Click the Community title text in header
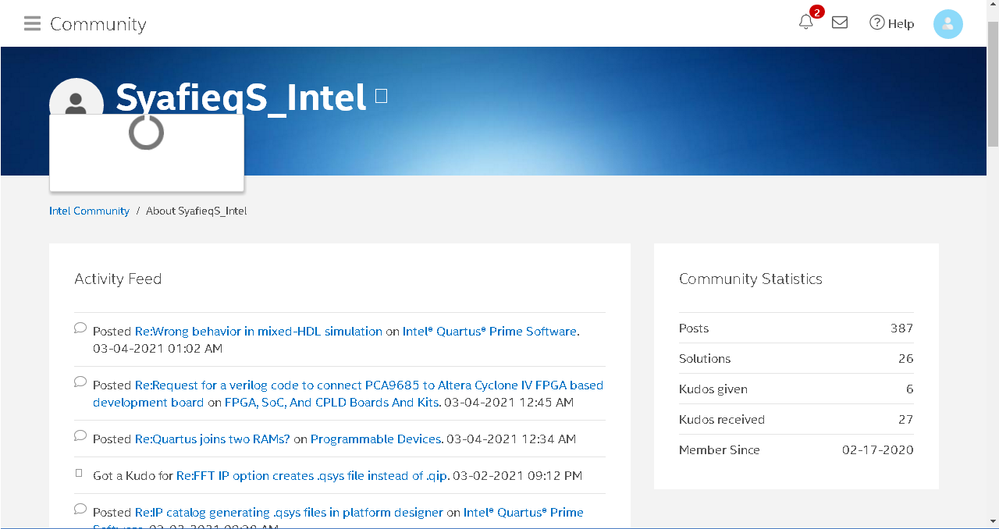Image resolution: width=999 pixels, height=529 pixels. pyautogui.click(x=98, y=24)
